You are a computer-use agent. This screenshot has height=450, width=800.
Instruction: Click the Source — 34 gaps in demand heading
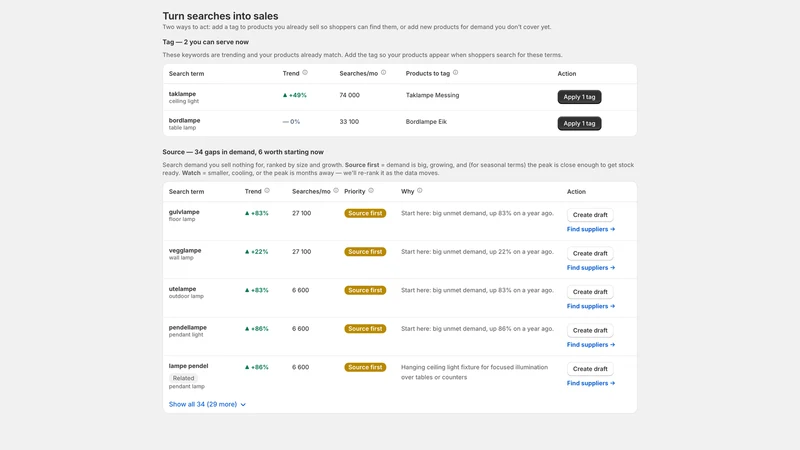[x=243, y=152]
